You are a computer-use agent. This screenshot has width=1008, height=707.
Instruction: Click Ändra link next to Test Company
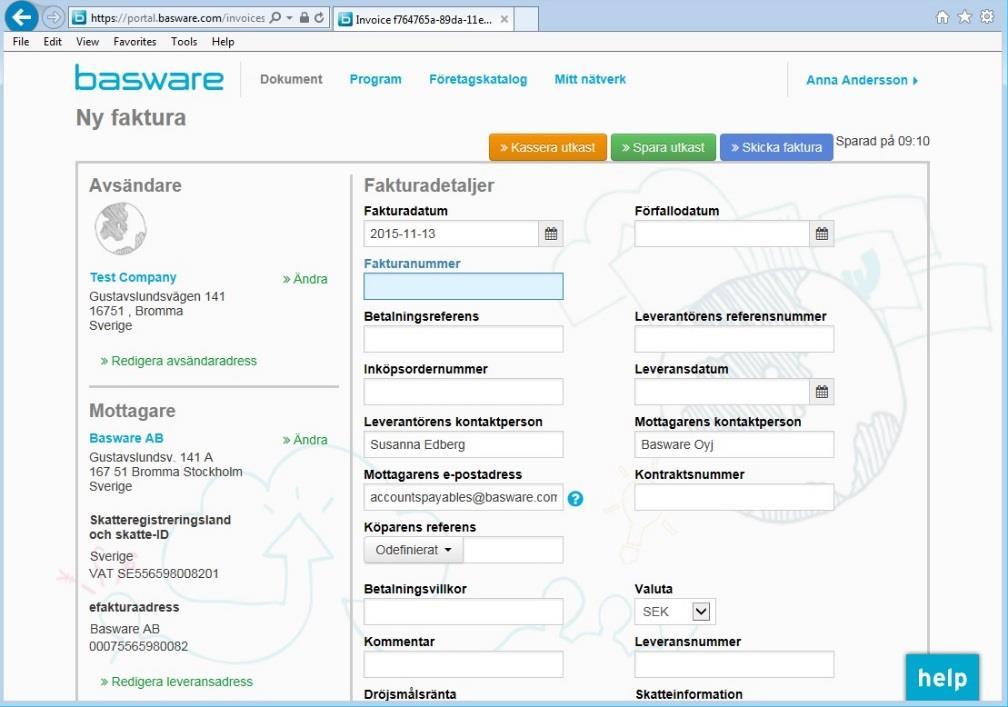305,279
